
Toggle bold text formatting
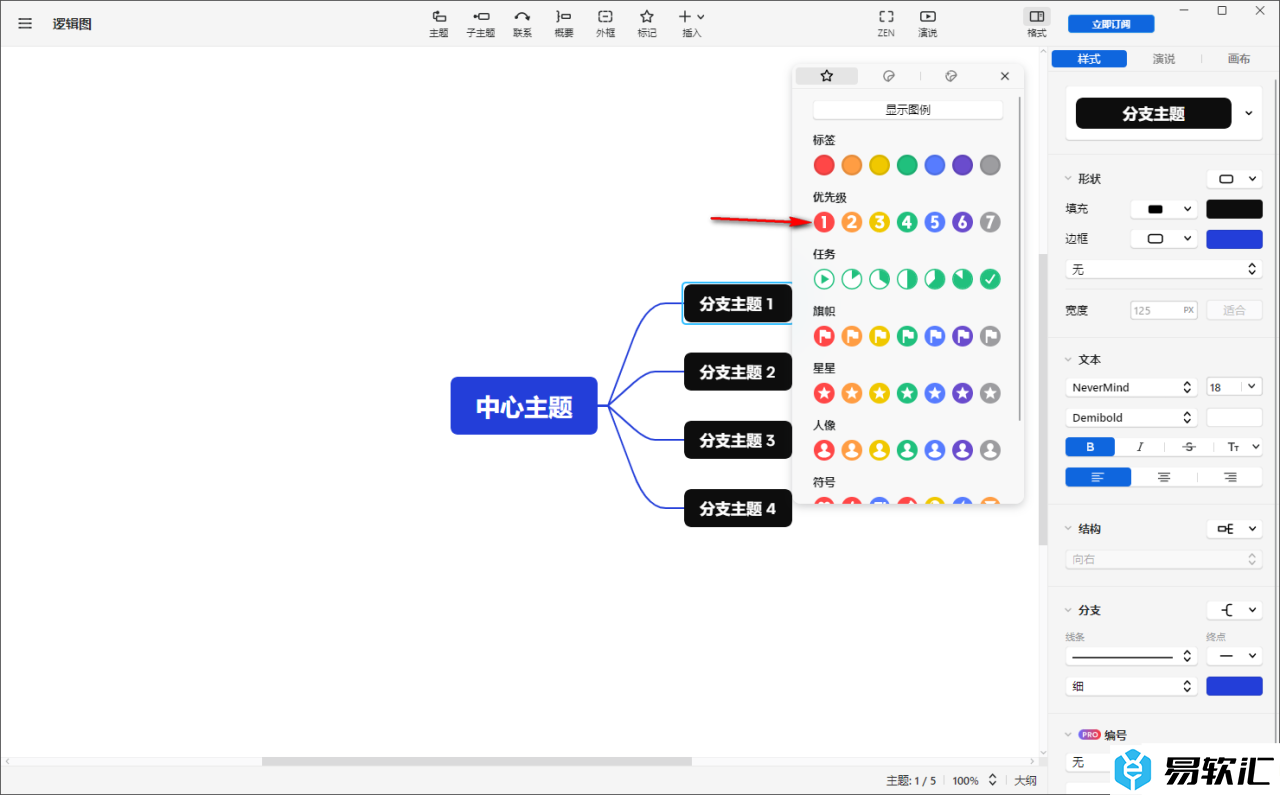click(1090, 447)
